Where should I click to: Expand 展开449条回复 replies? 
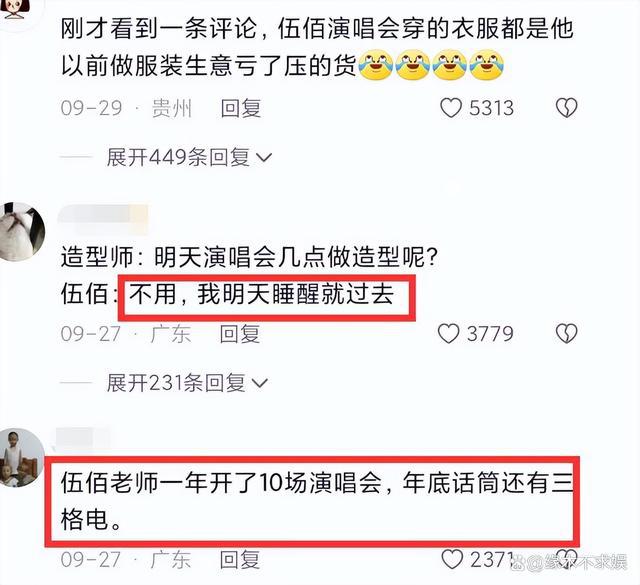coord(189,157)
